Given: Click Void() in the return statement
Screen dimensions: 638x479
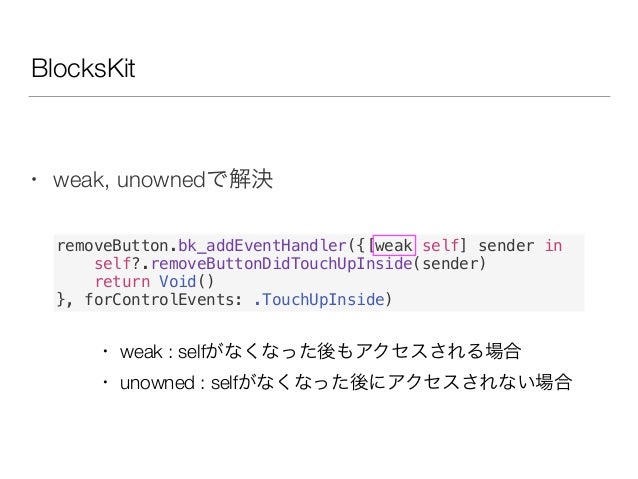Looking at the screenshot, I should point(186,282).
